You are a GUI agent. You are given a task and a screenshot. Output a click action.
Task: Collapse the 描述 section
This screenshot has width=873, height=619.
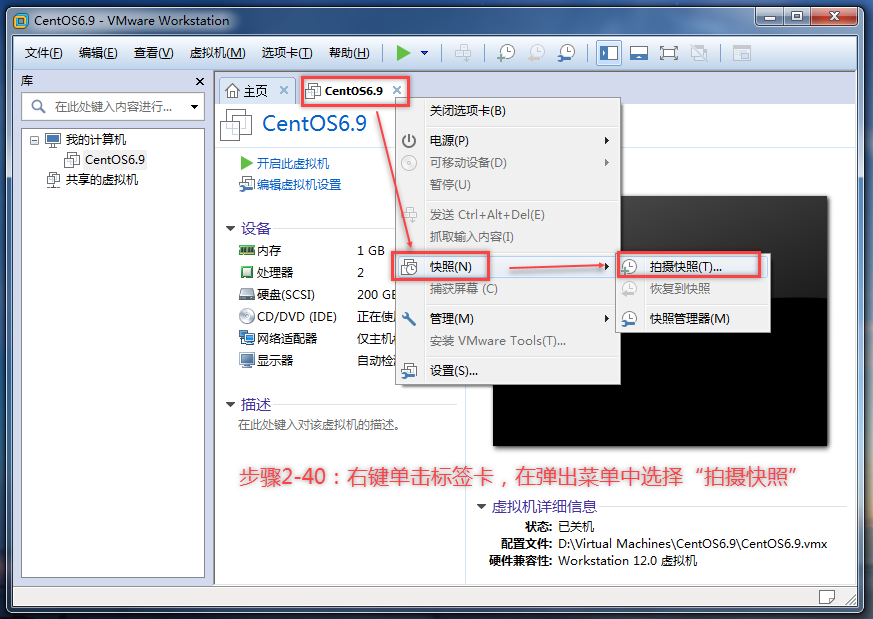click(230, 404)
